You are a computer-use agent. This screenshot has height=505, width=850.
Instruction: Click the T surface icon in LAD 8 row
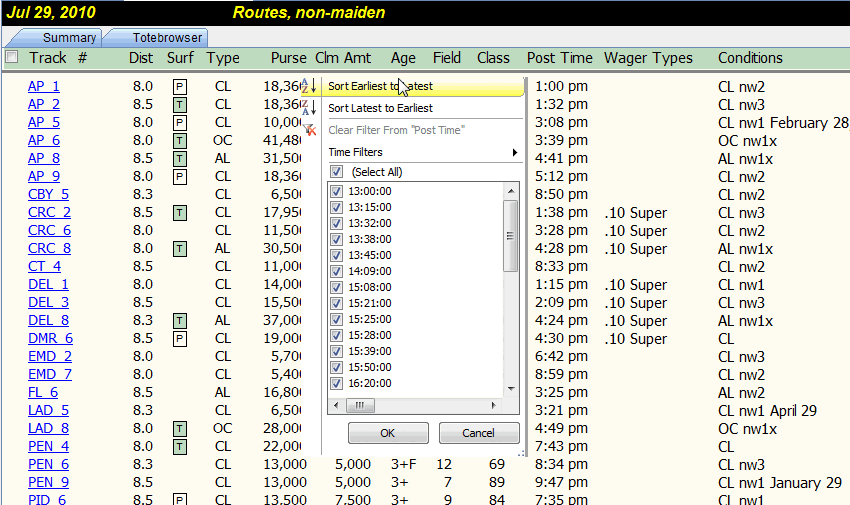[x=180, y=429]
